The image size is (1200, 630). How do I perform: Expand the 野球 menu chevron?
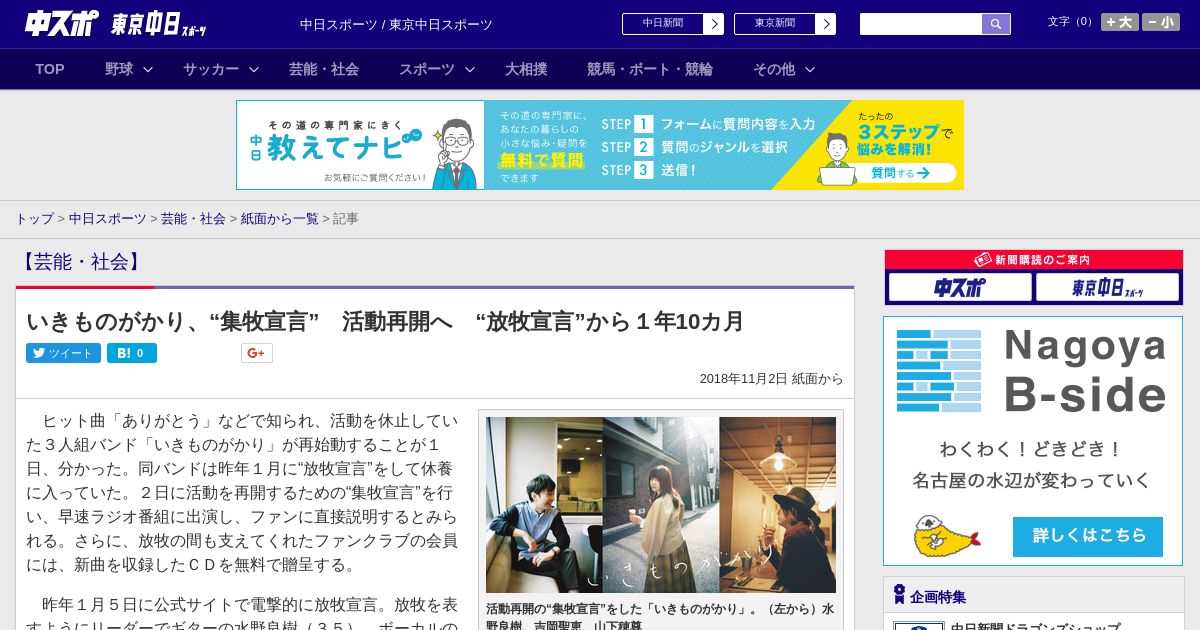[x=148, y=70]
